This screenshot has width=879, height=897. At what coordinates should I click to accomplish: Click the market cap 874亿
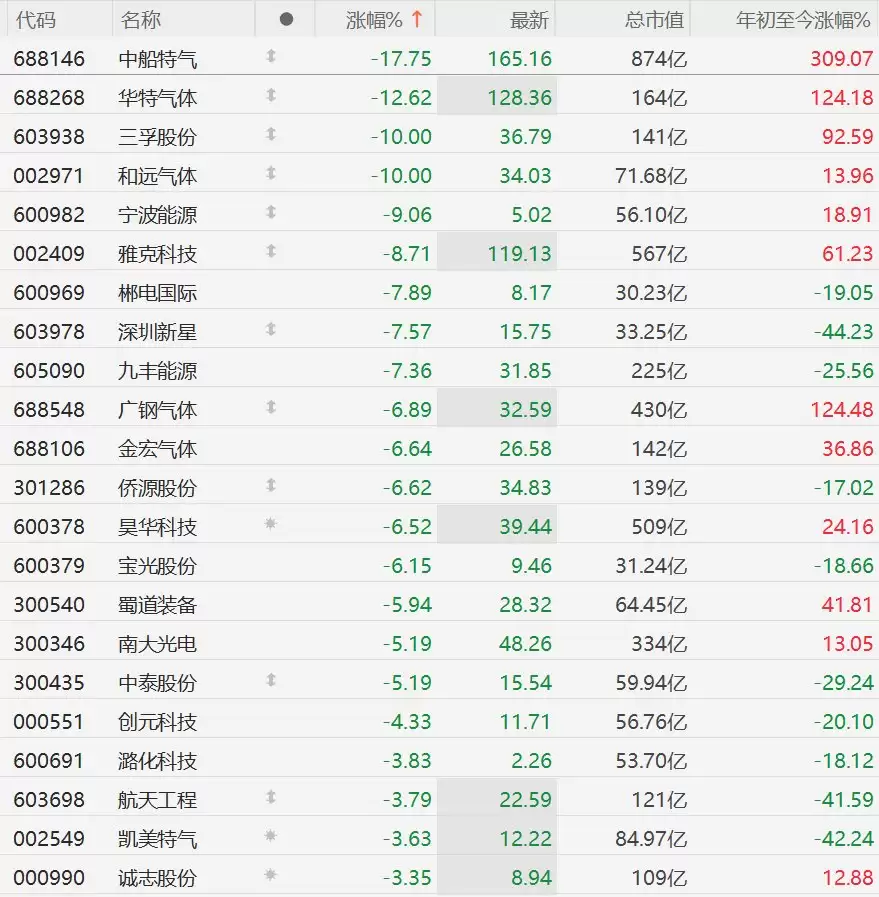click(x=659, y=59)
